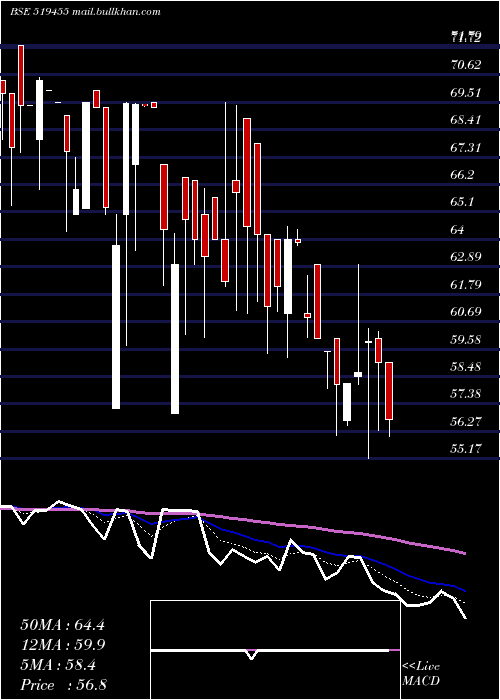
Task: Click the 69.51 price axis label
Action: (466, 93)
